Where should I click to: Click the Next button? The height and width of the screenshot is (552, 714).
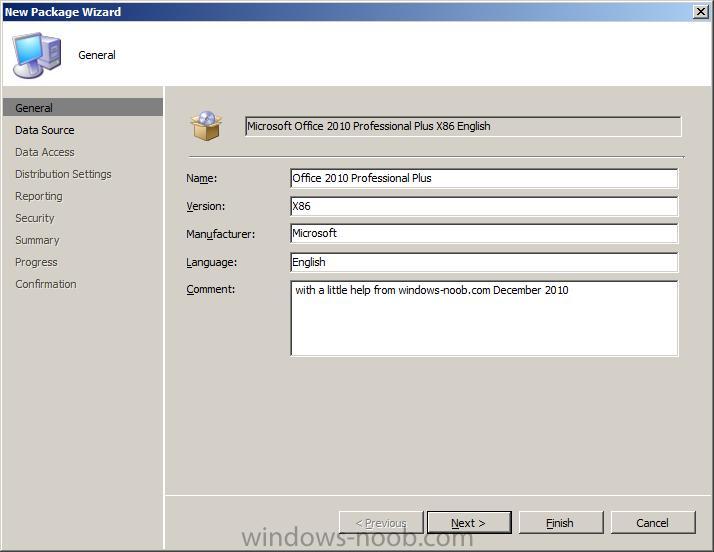tap(469, 522)
